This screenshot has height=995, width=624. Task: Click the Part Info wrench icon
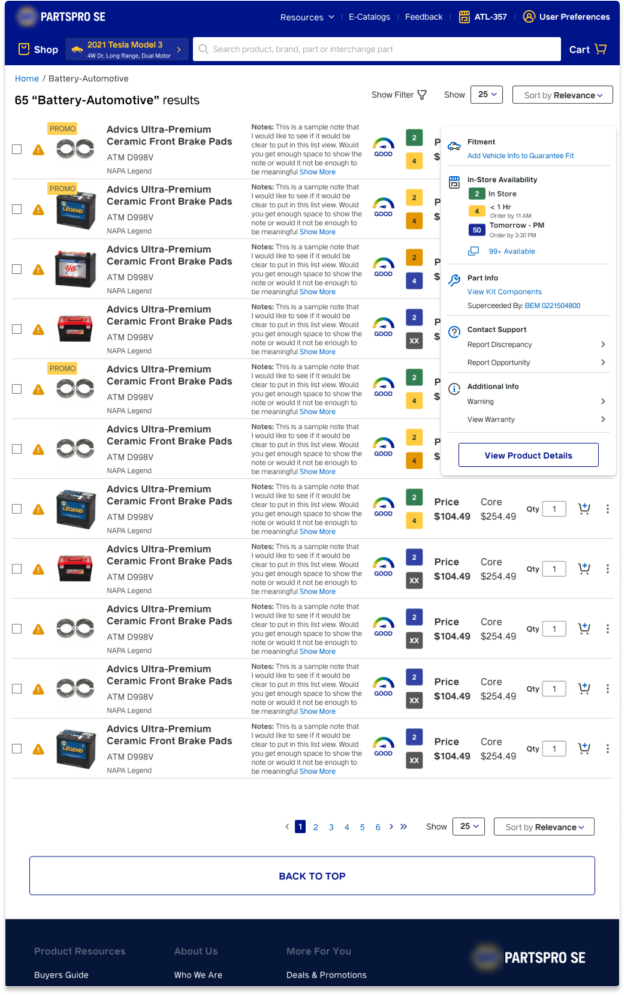454,280
